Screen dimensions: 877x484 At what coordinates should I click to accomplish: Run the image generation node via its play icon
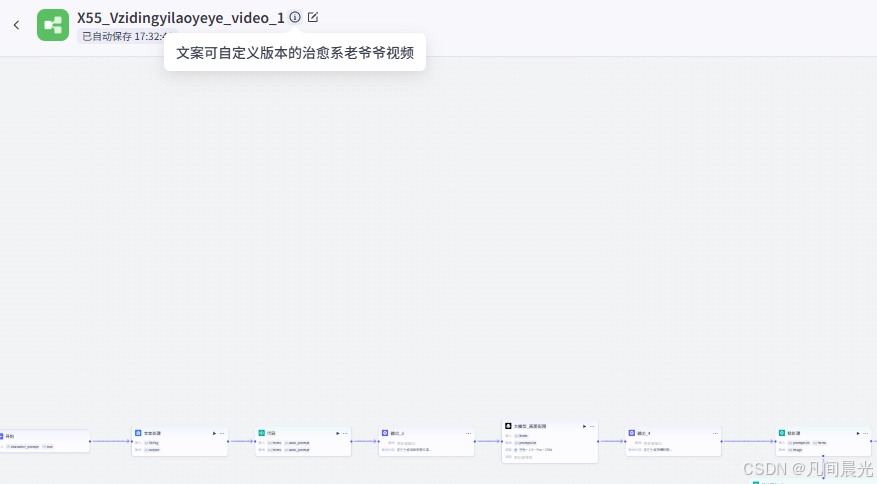click(x=858, y=434)
